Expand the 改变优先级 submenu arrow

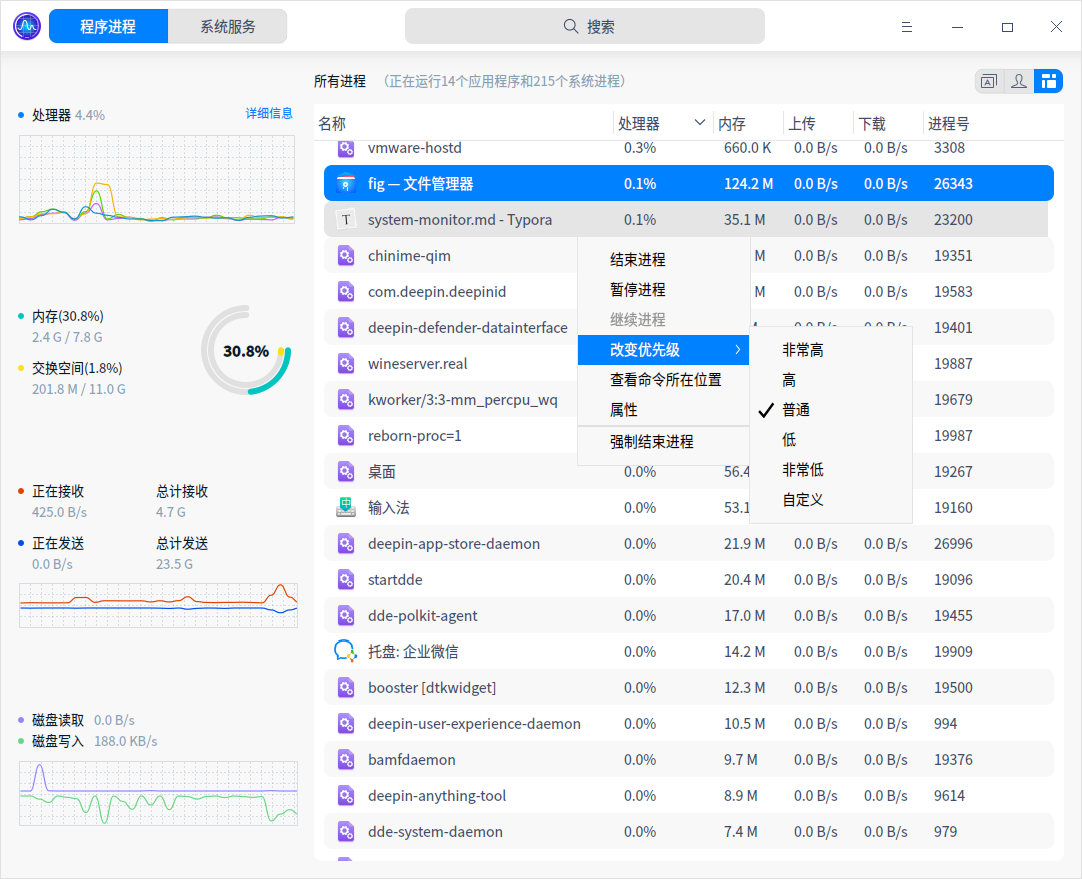click(738, 350)
